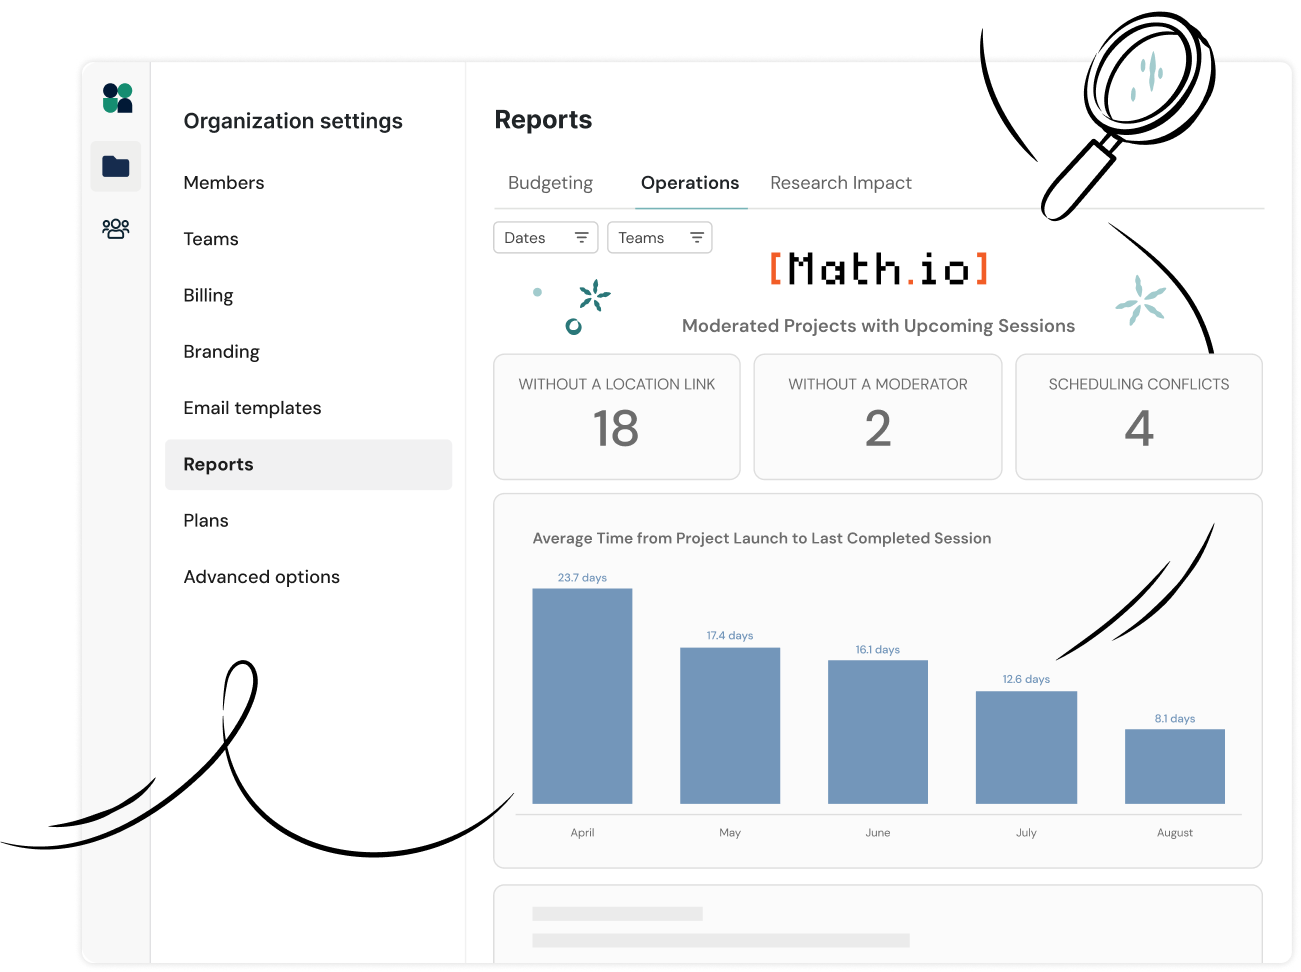Viewport: 1301px width, 972px height.
Task: Click the August bar in chart
Action: tap(1175, 766)
